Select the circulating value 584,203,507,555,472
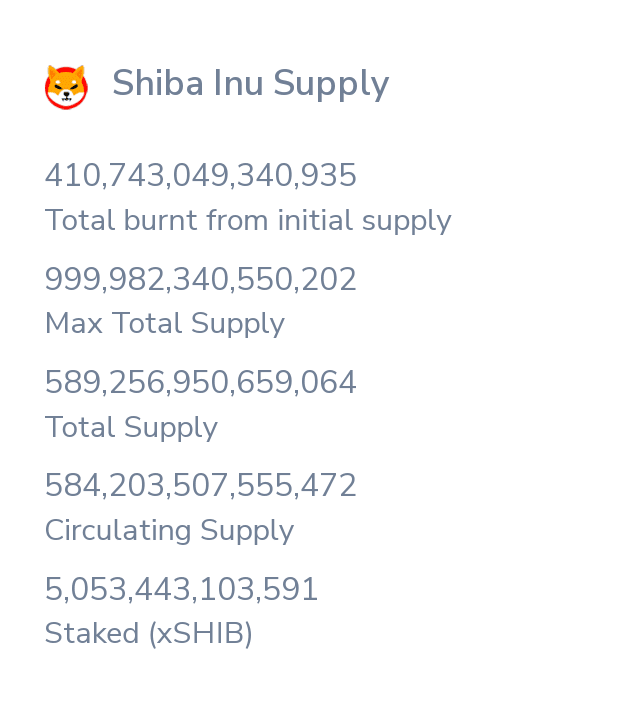Viewport: 630px width, 701px height. click(201, 486)
